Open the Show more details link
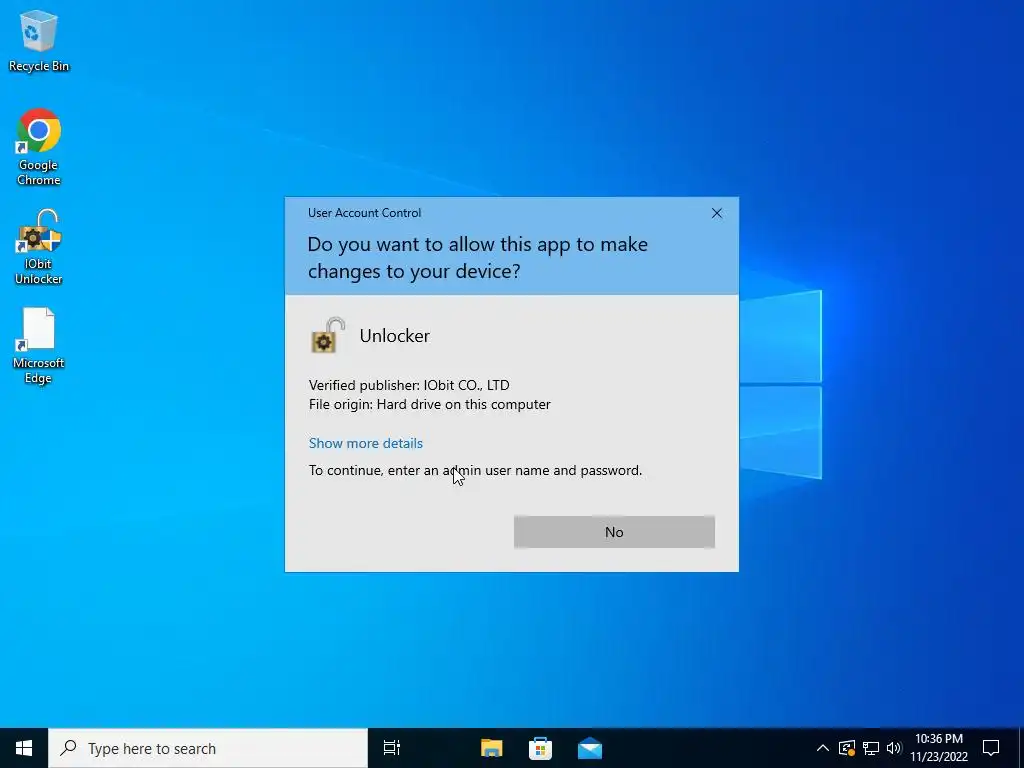Image resolution: width=1024 pixels, height=768 pixels. click(x=366, y=443)
